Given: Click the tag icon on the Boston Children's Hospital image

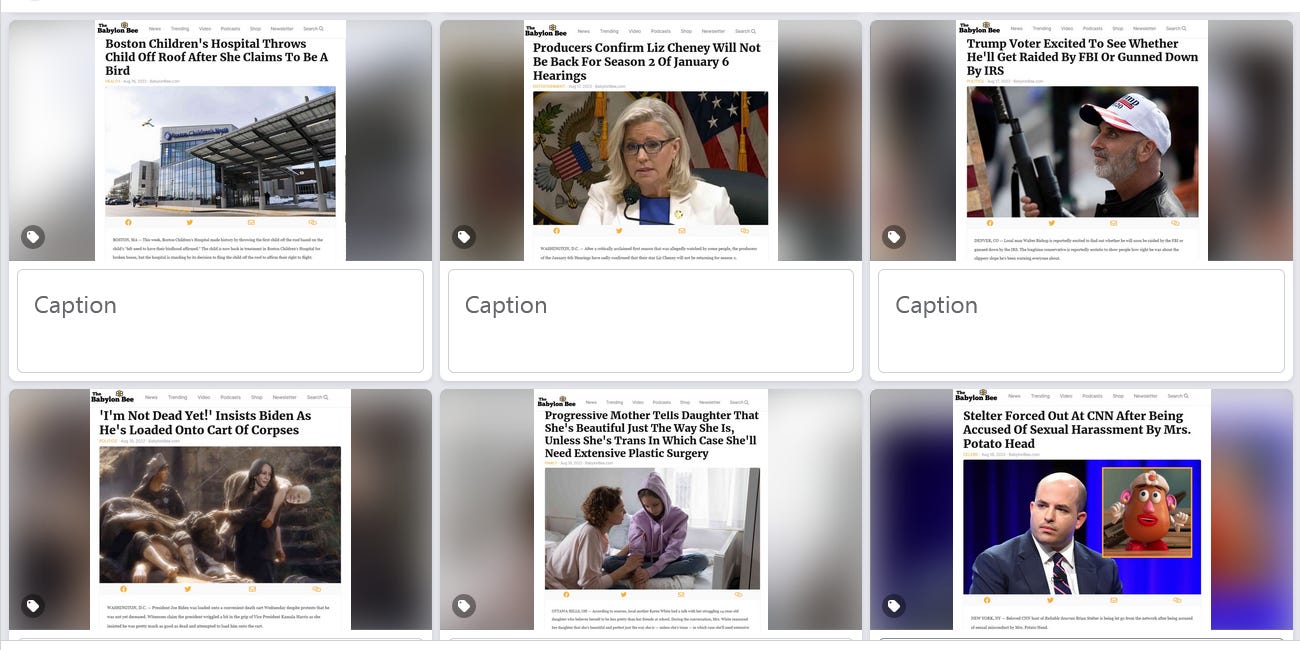Looking at the screenshot, I should pyautogui.click(x=33, y=237).
